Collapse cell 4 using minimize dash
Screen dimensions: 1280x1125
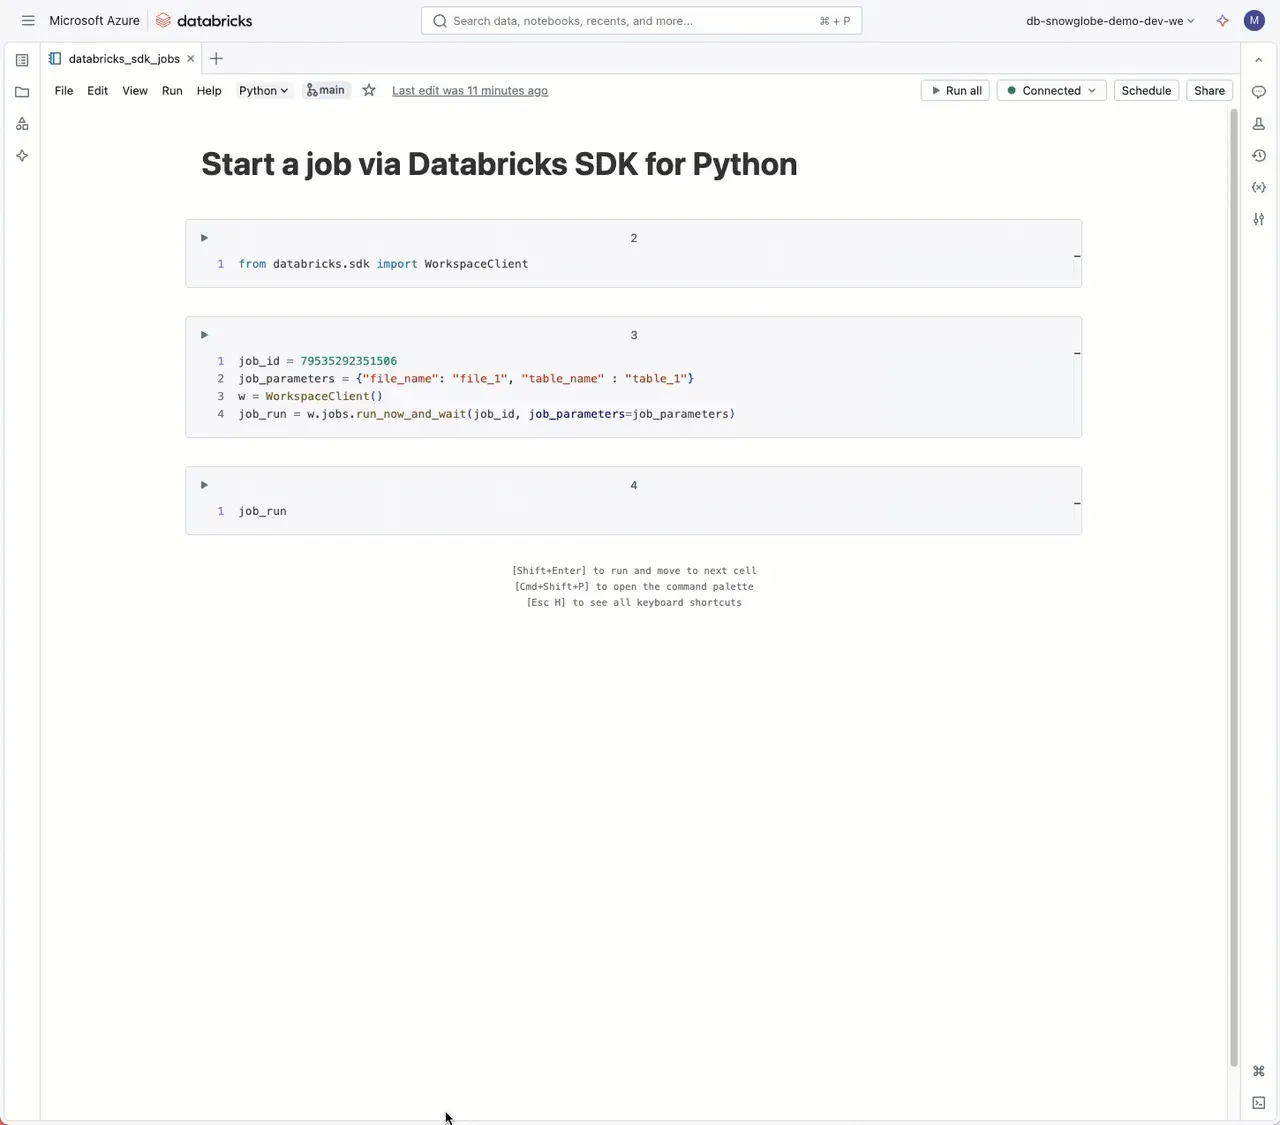click(1077, 503)
